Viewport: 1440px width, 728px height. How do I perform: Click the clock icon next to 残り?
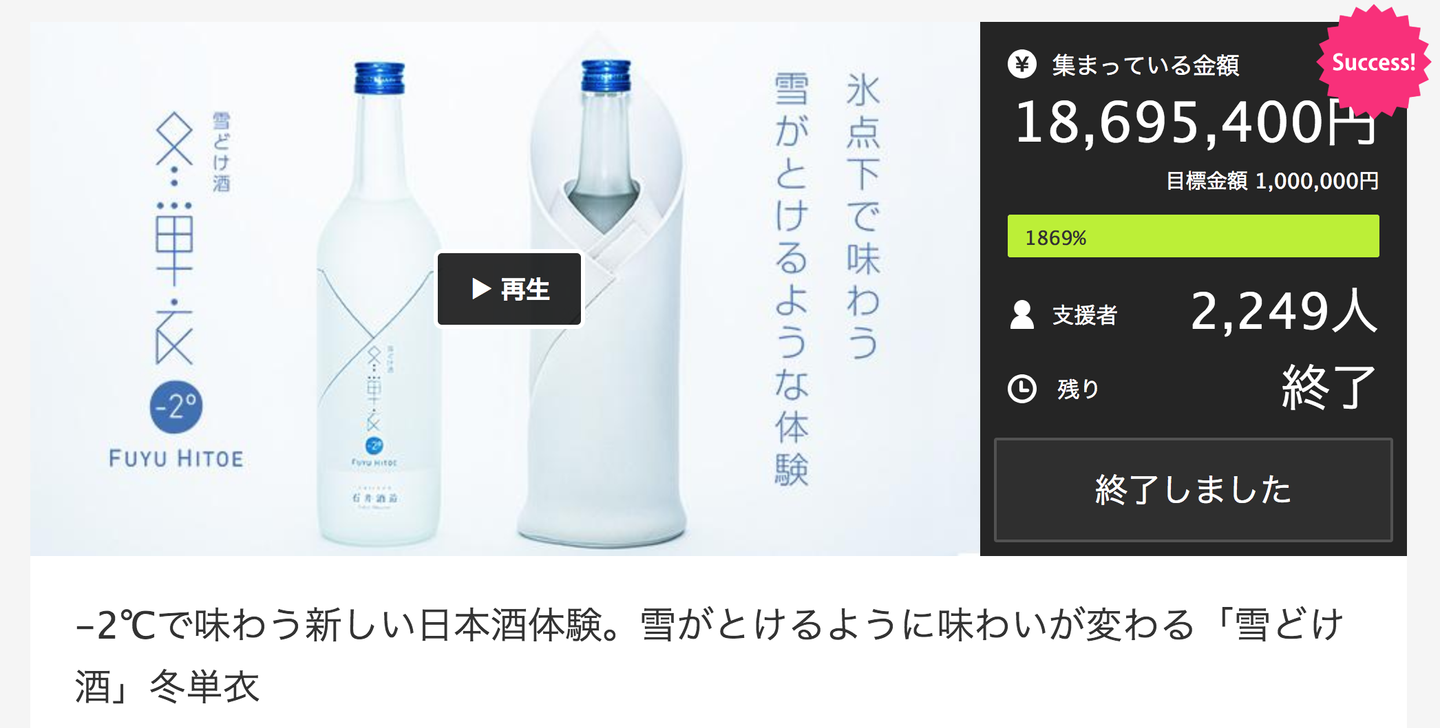pyautogui.click(x=1022, y=388)
